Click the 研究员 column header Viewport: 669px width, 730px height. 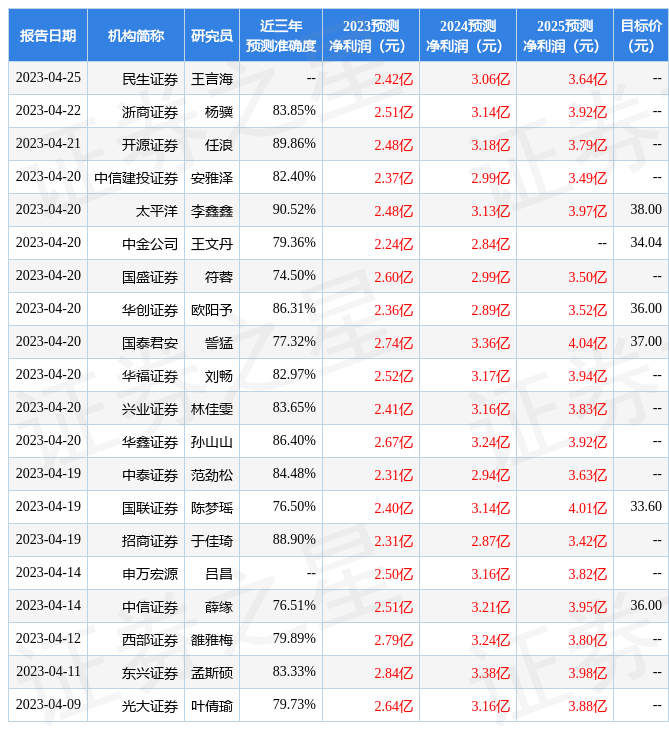point(212,35)
